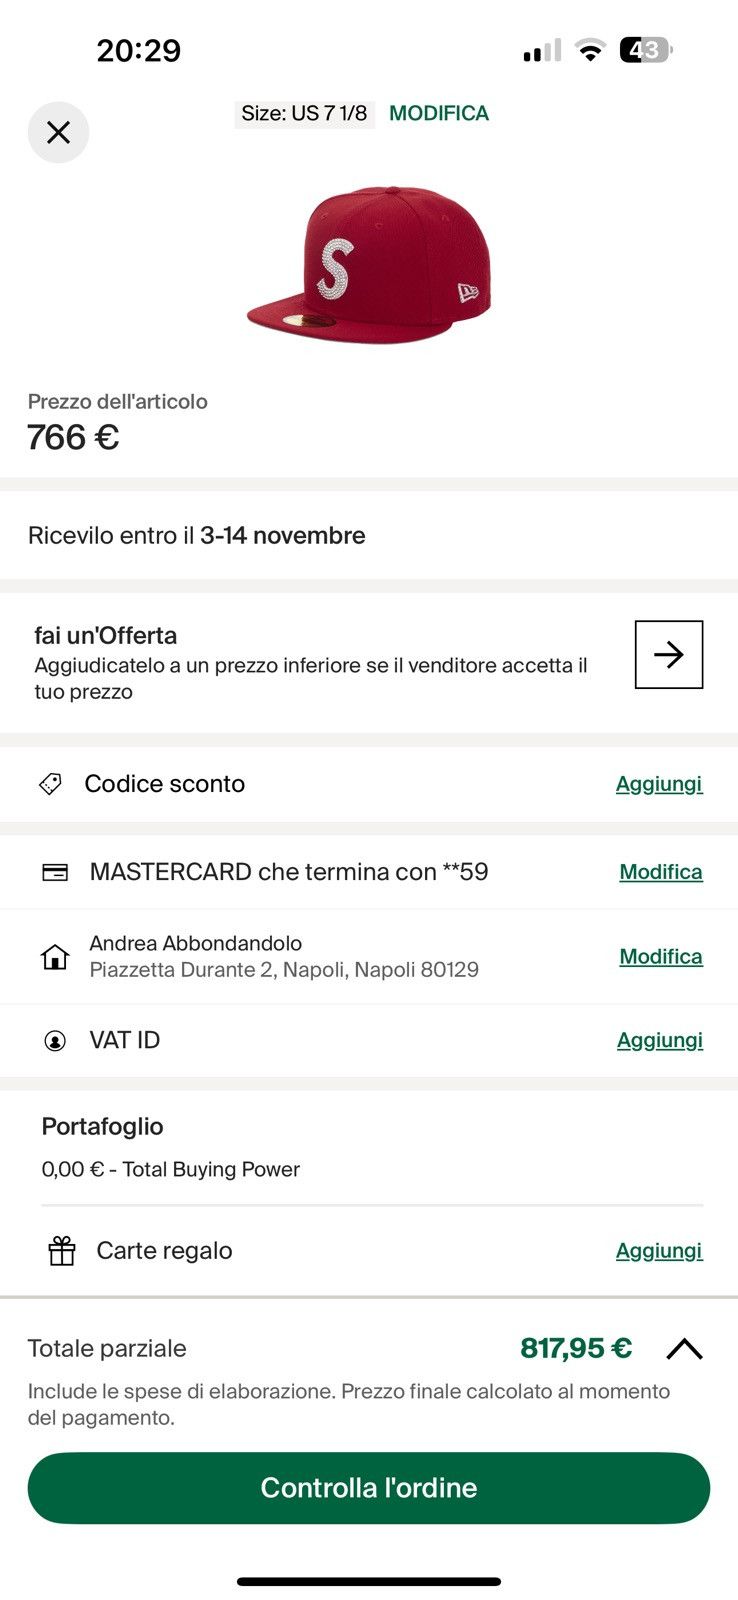
Task: Close the checkout with the X icon
Action: [x=58, y=132]
